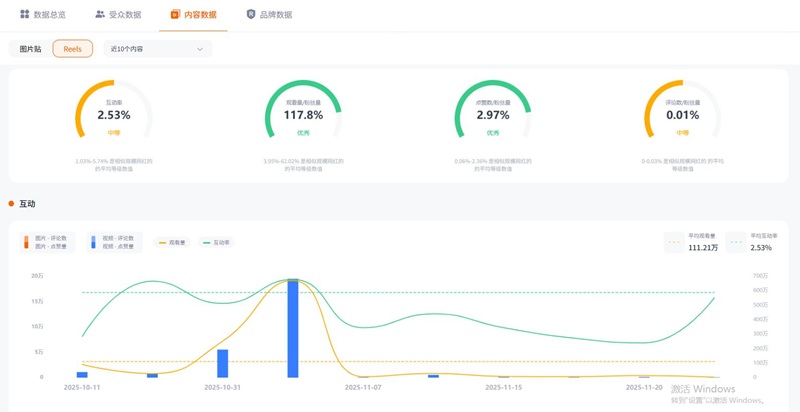800x412 pixels.
Task: Click the 数据总览 grid icon
Action: point(24,14)
